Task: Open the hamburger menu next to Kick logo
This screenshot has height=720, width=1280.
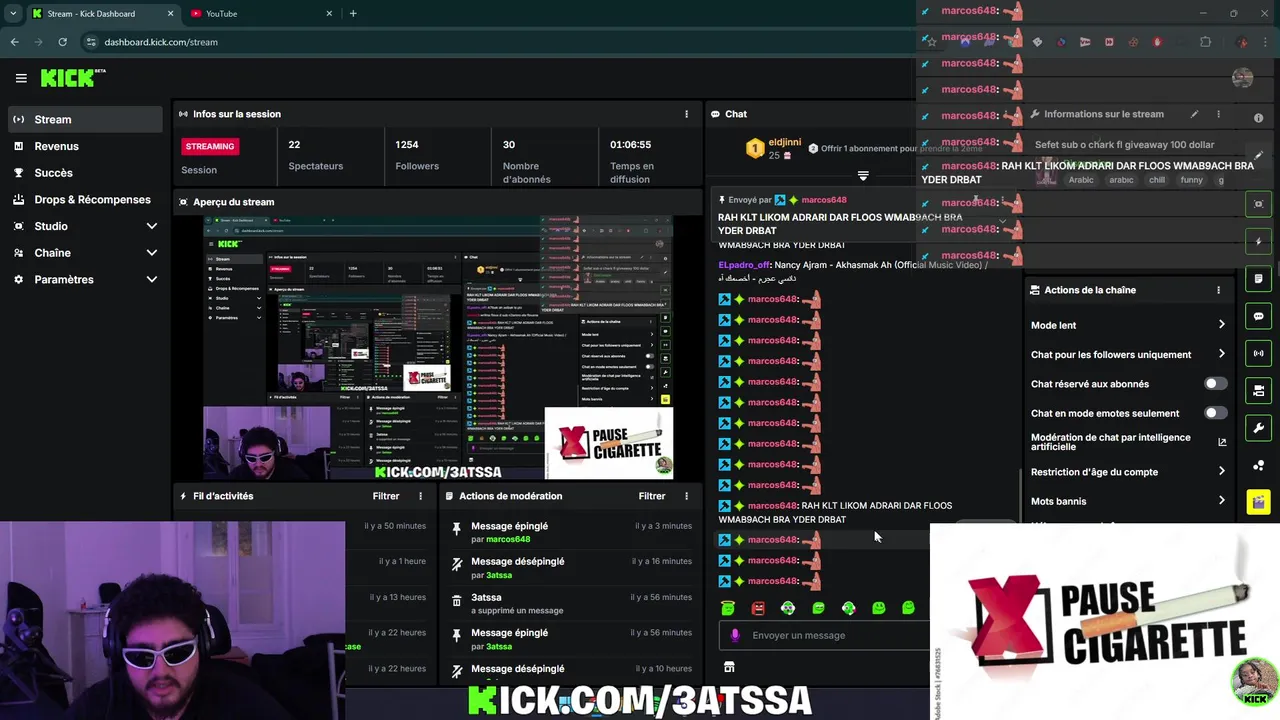Action: [21, 78]
